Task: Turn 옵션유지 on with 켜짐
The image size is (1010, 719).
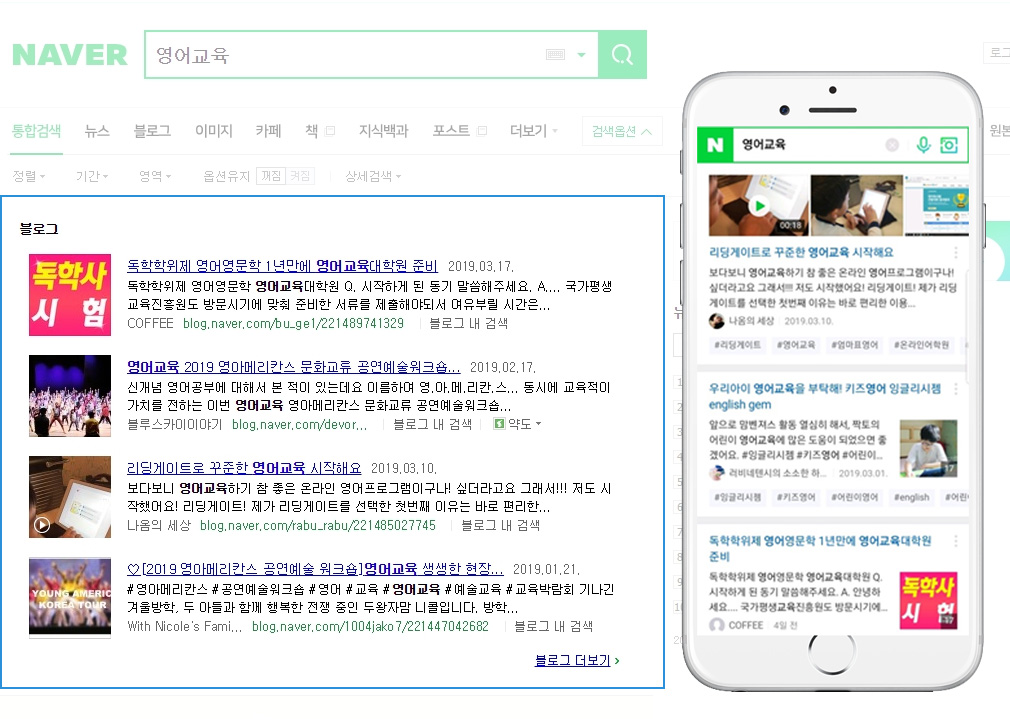Action: coord(300,176)
